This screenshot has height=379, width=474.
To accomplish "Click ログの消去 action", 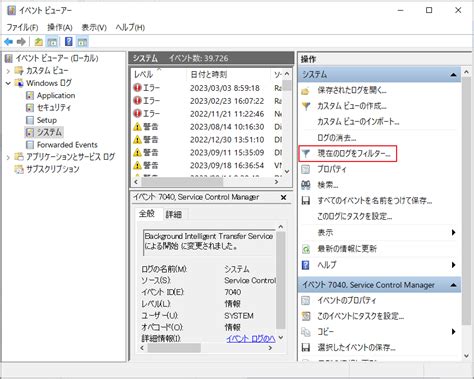I will 337,138.
